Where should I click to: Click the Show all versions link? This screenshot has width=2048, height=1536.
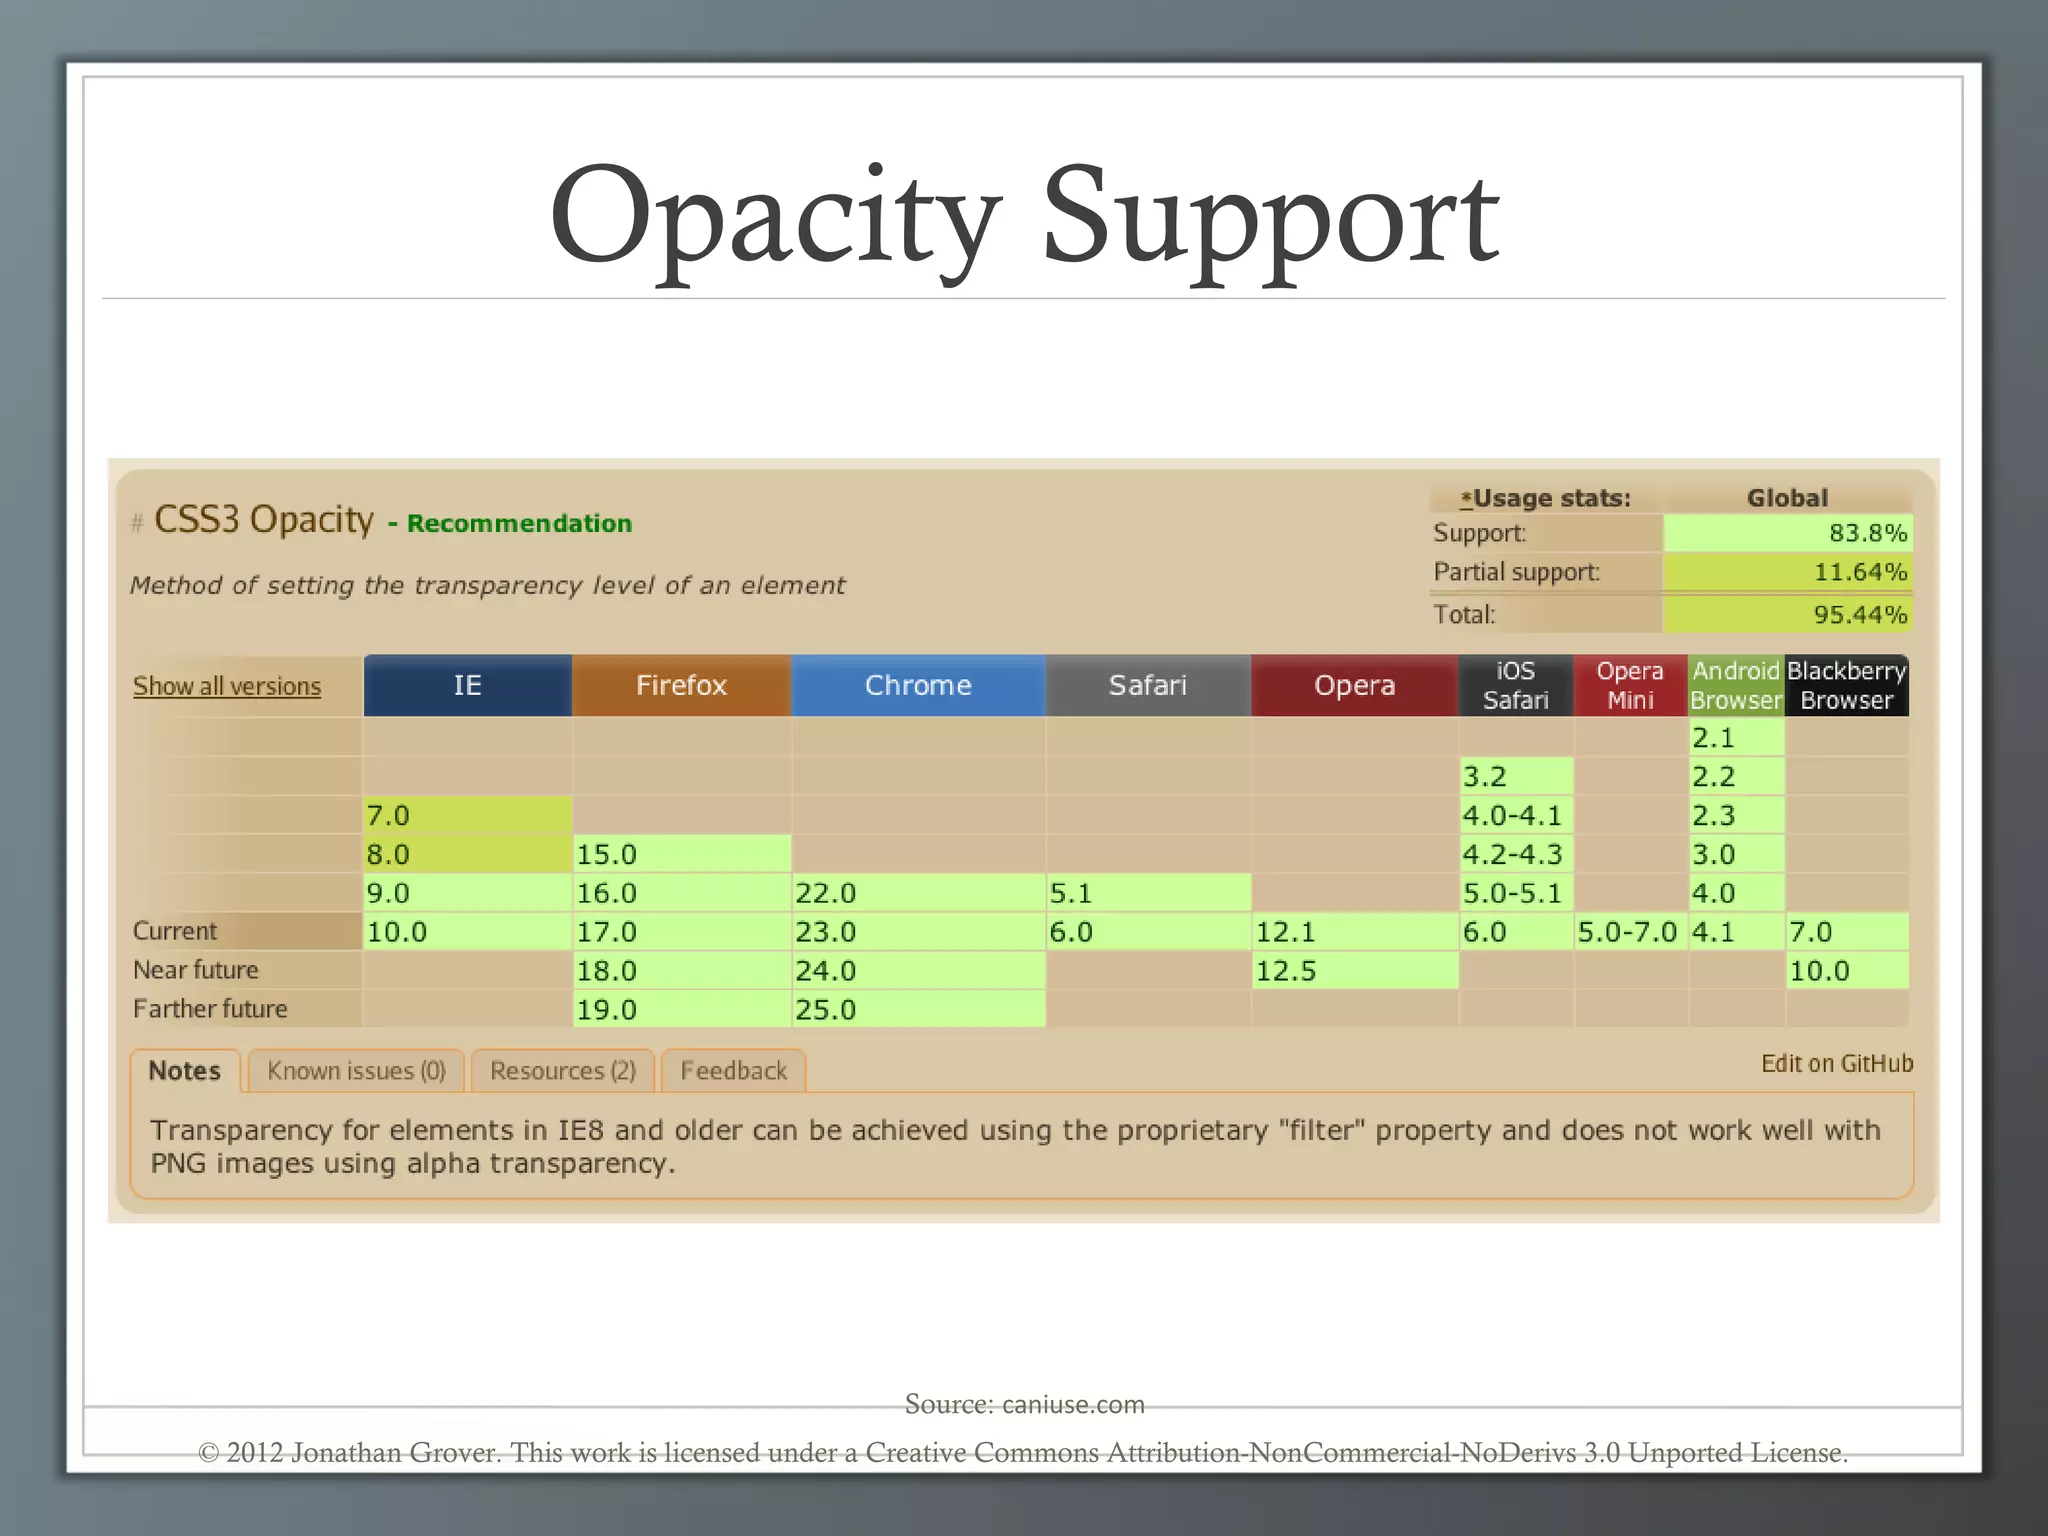coord(227,686)
